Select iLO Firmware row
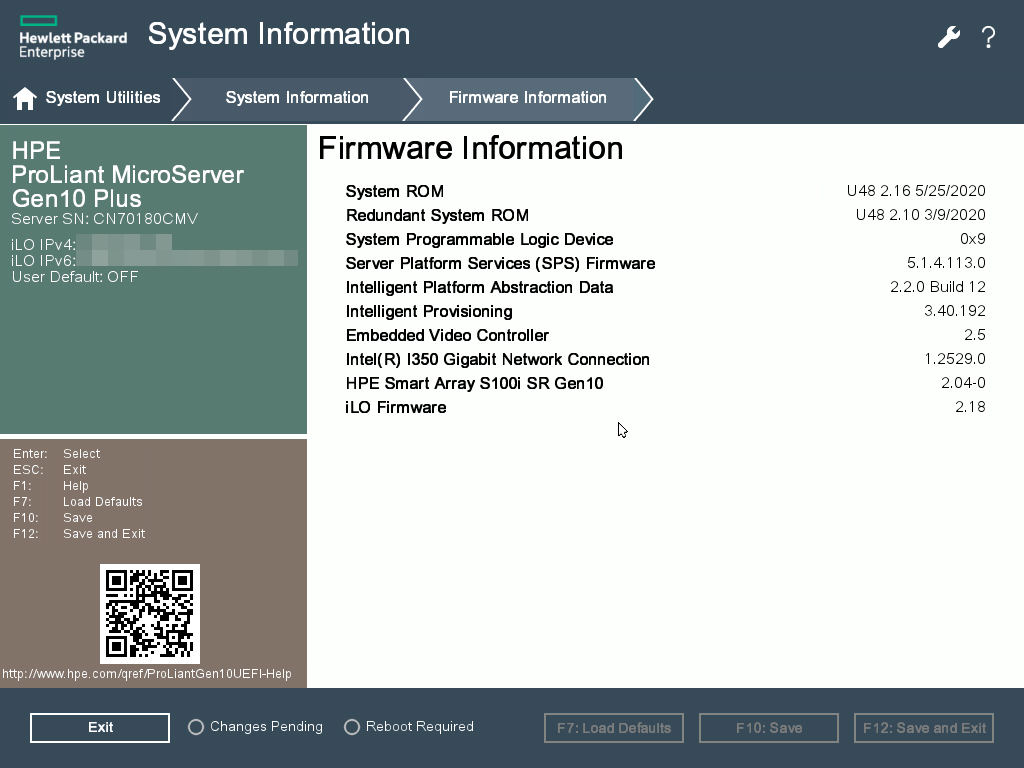Screen dimensions: 1024x768 [665, 408]
